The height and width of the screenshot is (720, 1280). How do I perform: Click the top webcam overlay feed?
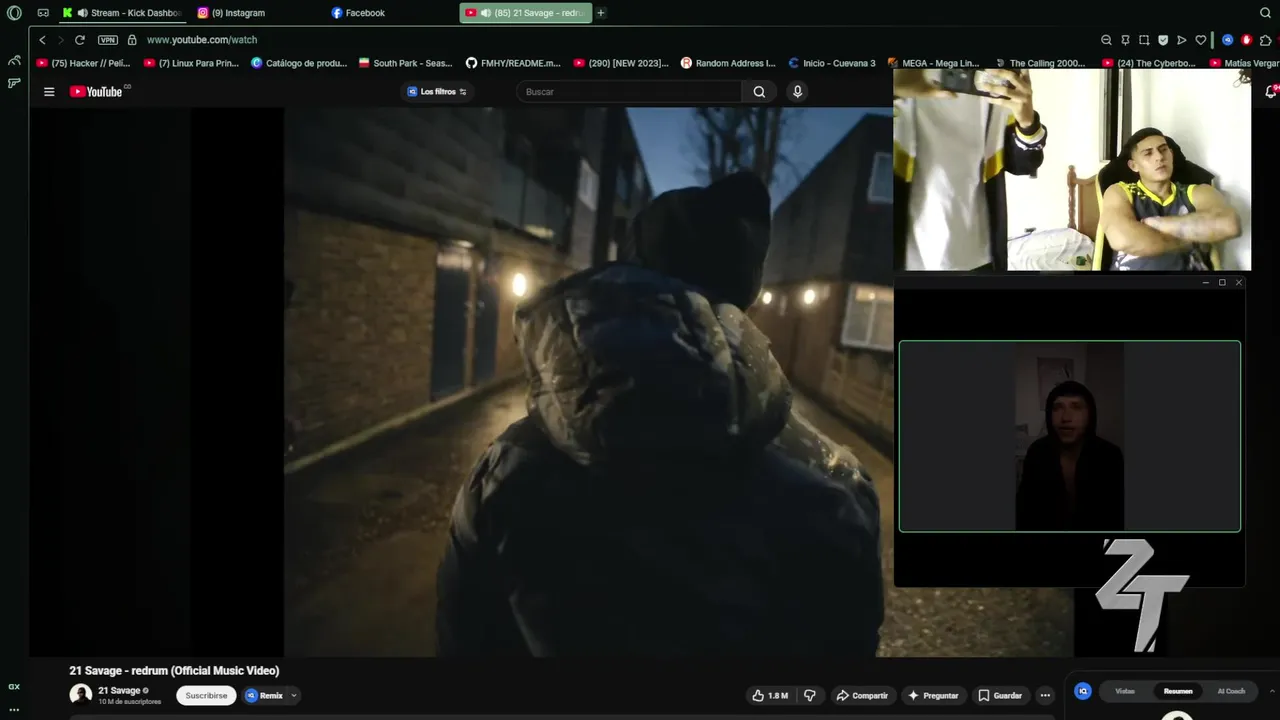[x=1072, y=170]
